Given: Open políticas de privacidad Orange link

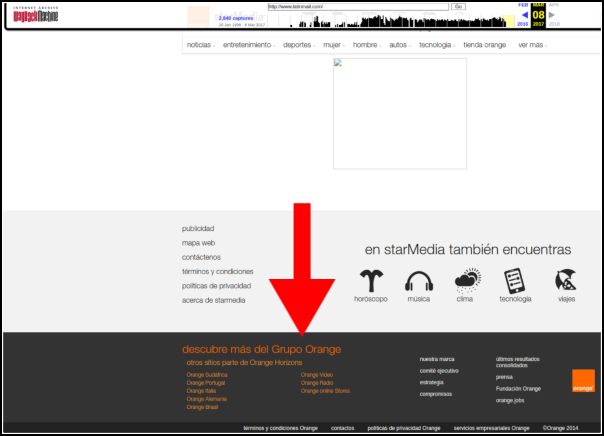Looking at the screenshot, I should [x=404, y=428].
